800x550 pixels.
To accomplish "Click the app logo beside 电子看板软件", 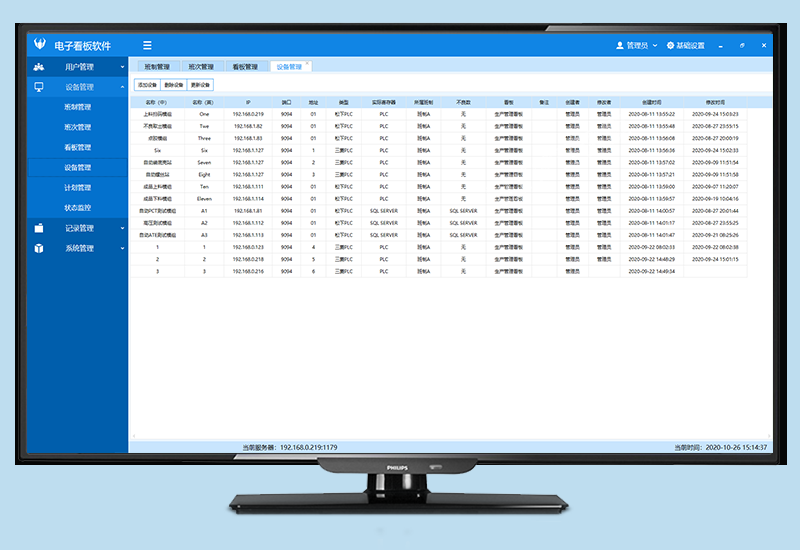I will [x=39, y=45].
